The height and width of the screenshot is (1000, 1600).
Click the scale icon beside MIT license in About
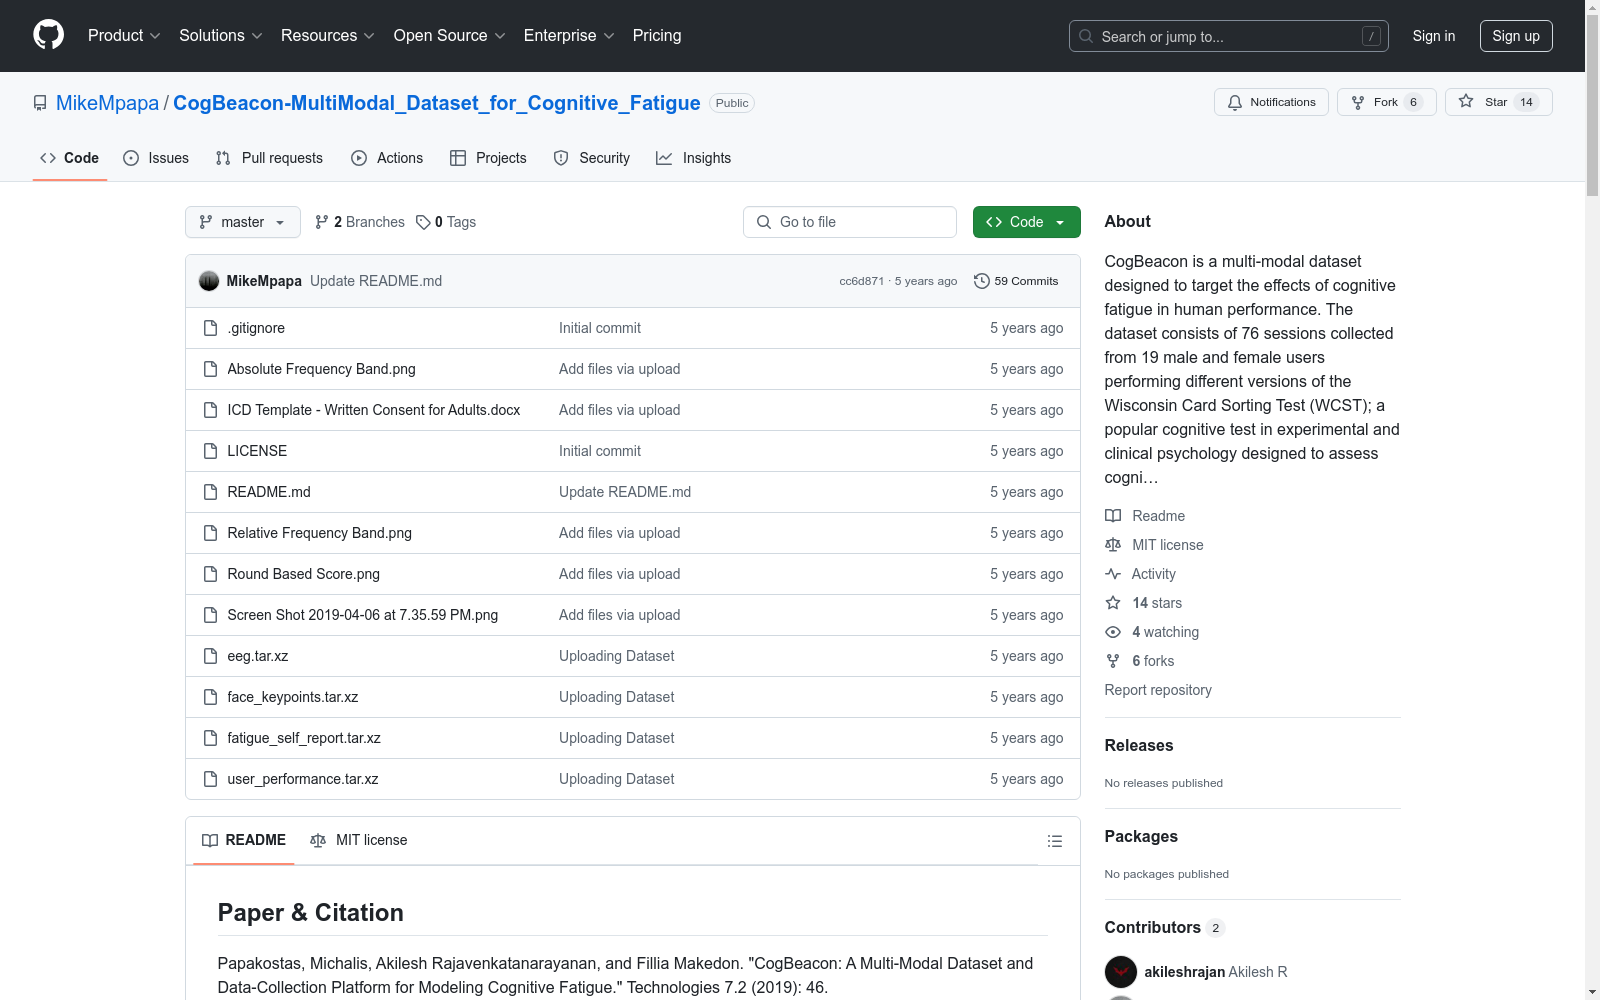(1113, 545)
